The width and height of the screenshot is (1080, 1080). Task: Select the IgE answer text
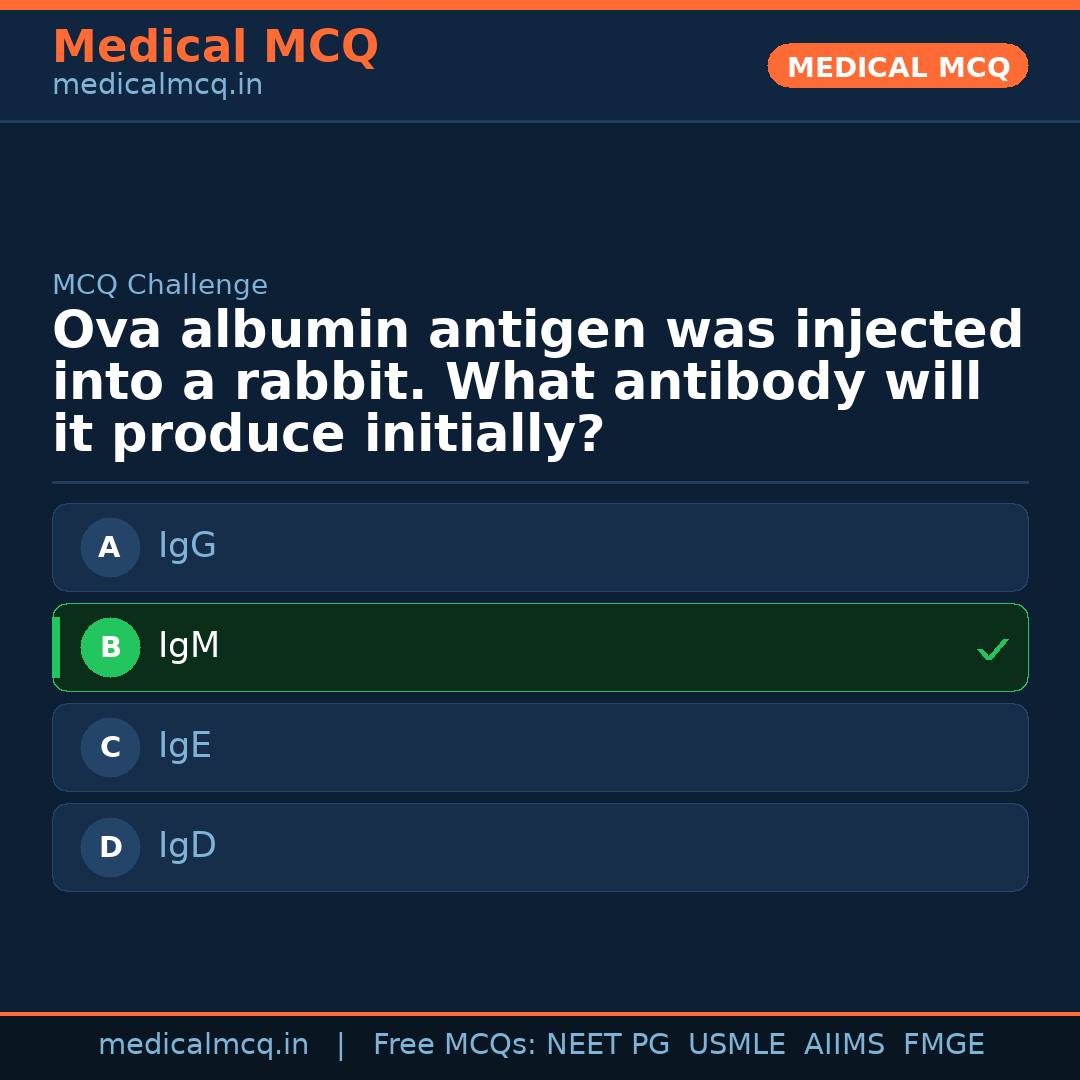[185, 746]
